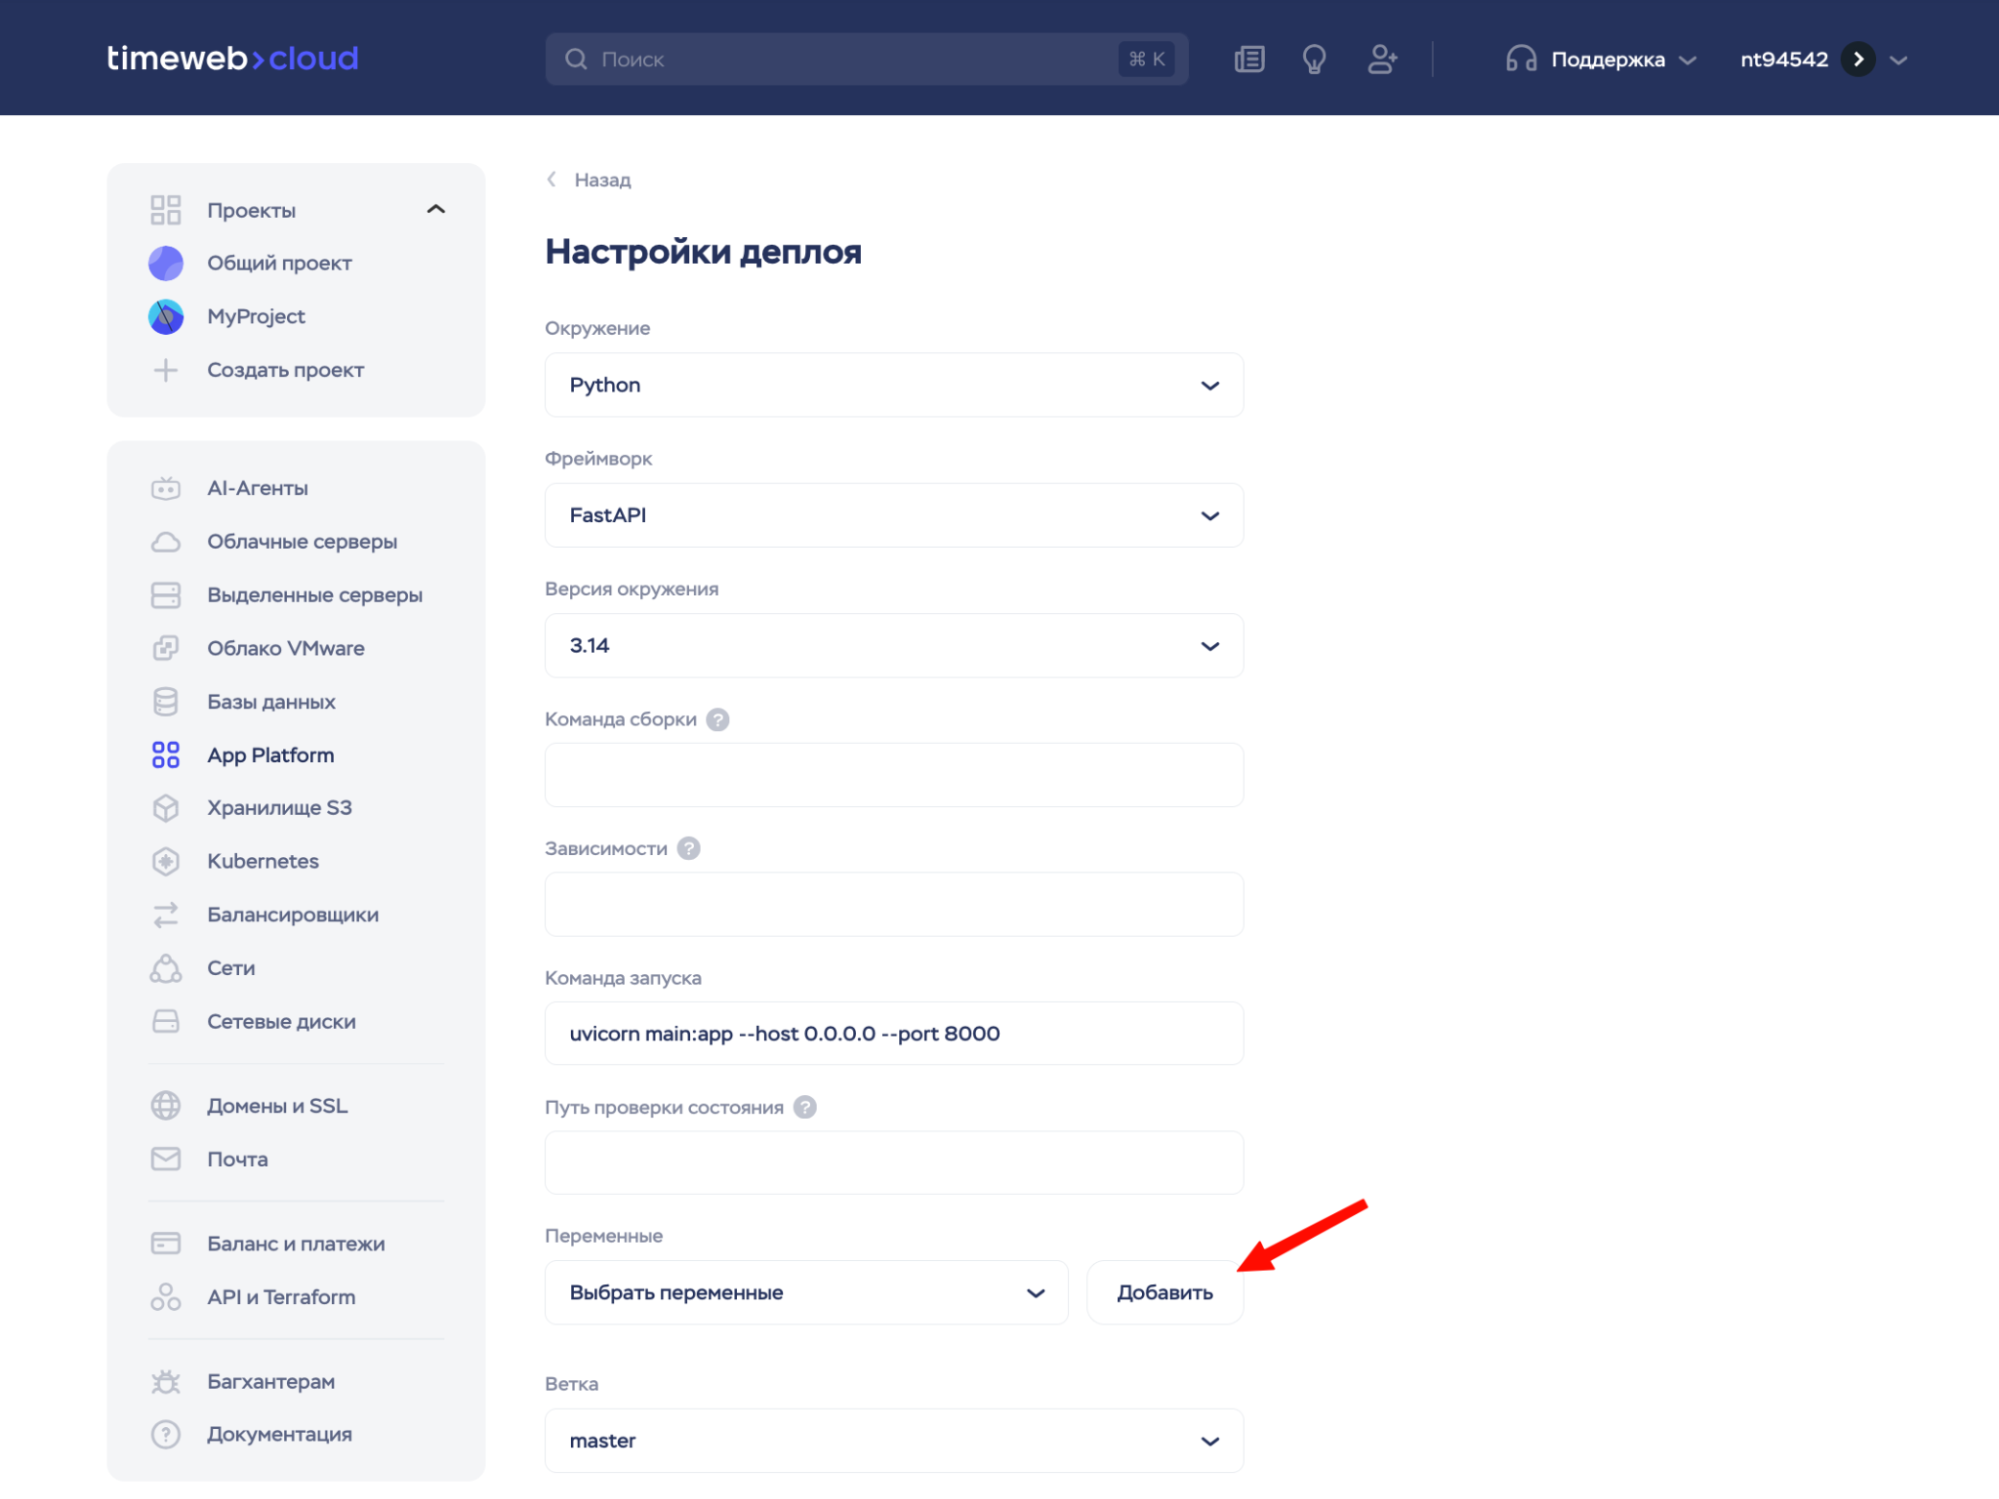Click the timeweb cloud logo

[232, 58]
